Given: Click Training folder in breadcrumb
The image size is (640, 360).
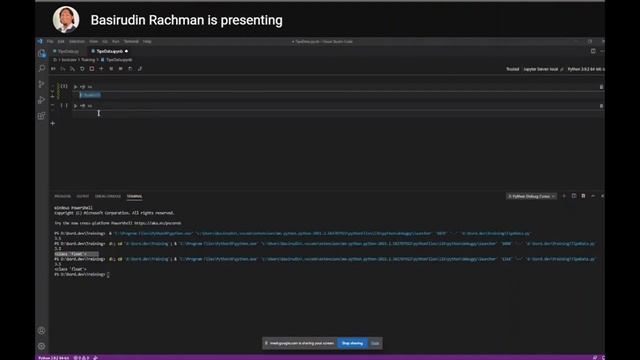Looking at the screenshot, I should click(x=88, y=60).
